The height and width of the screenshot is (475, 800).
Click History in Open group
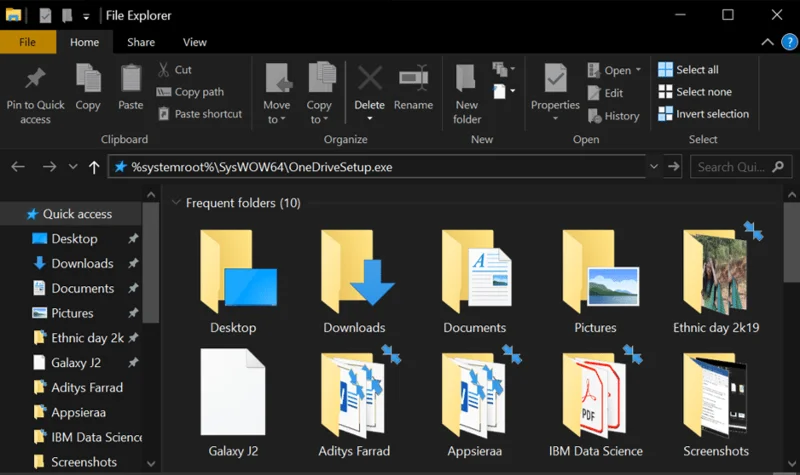tap(613, 116)
